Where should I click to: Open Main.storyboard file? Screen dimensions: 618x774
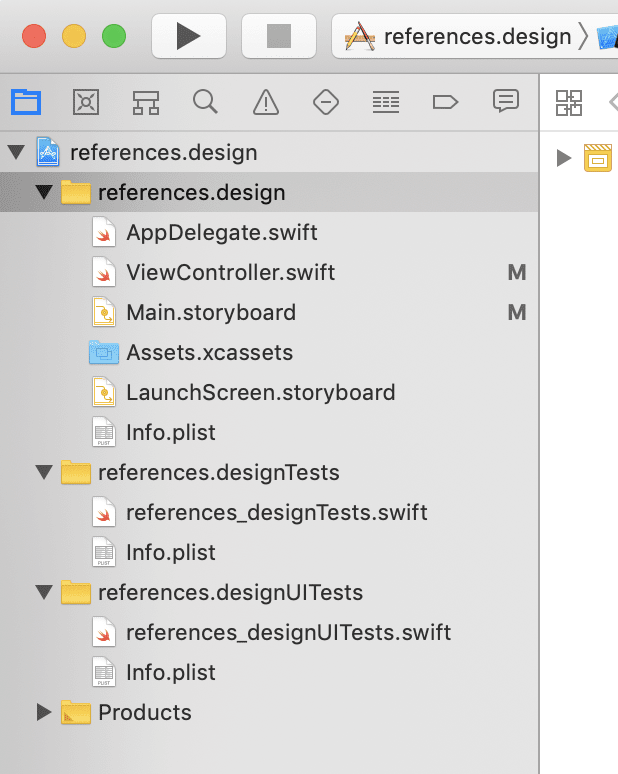click(x=210, y=313)
